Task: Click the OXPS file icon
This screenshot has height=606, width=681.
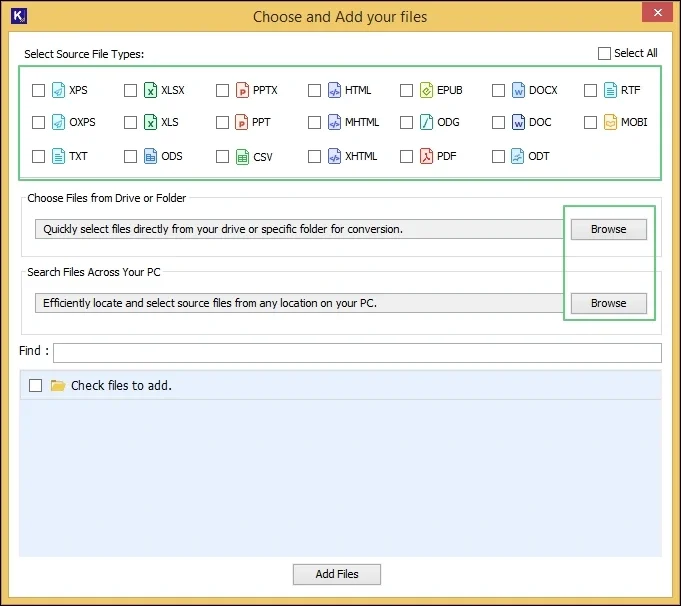Action: point(58,122)
